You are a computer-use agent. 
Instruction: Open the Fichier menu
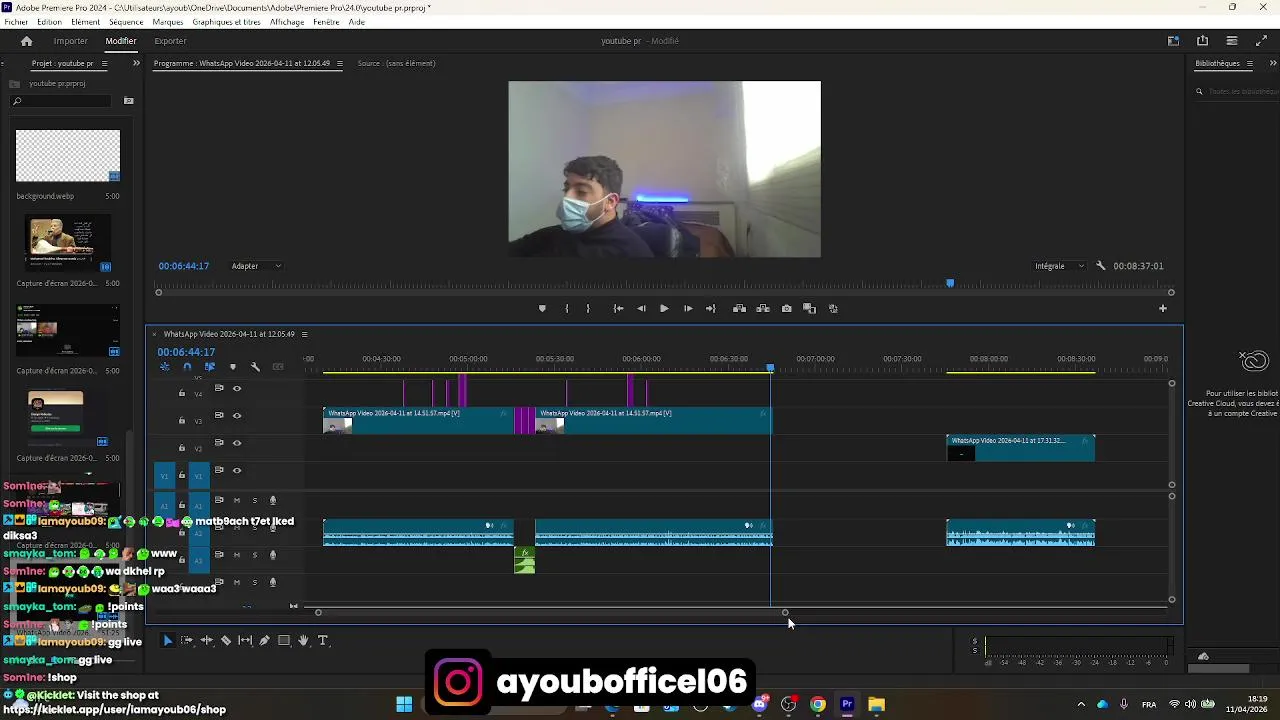pos(16,22)
